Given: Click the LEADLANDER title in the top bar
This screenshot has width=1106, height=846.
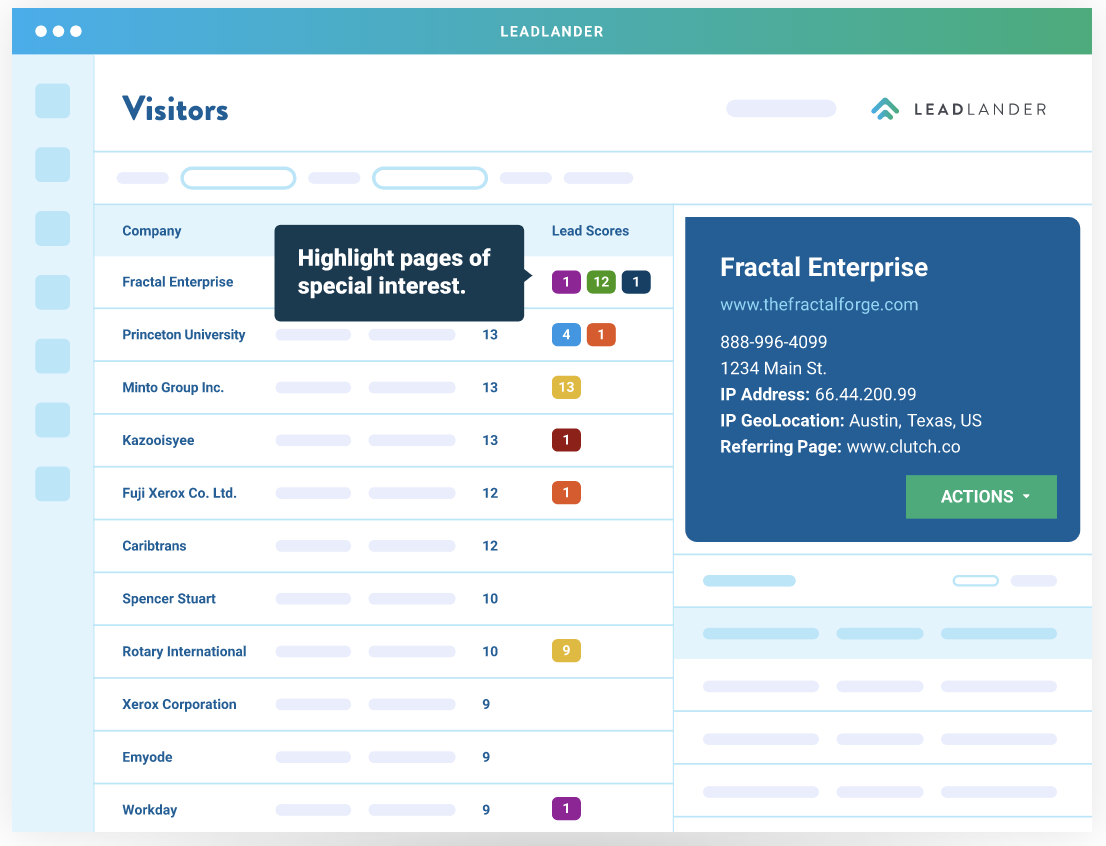Looking at the screenshot, I should coord(552,32).
